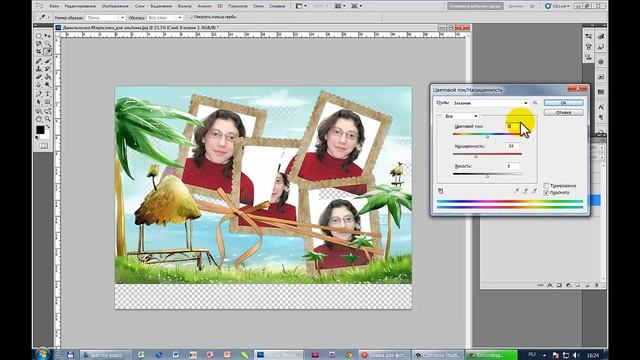Swap foreground and background colors
Image resolution: width=640 pixels, height=360 pixels.
point(48,127)
